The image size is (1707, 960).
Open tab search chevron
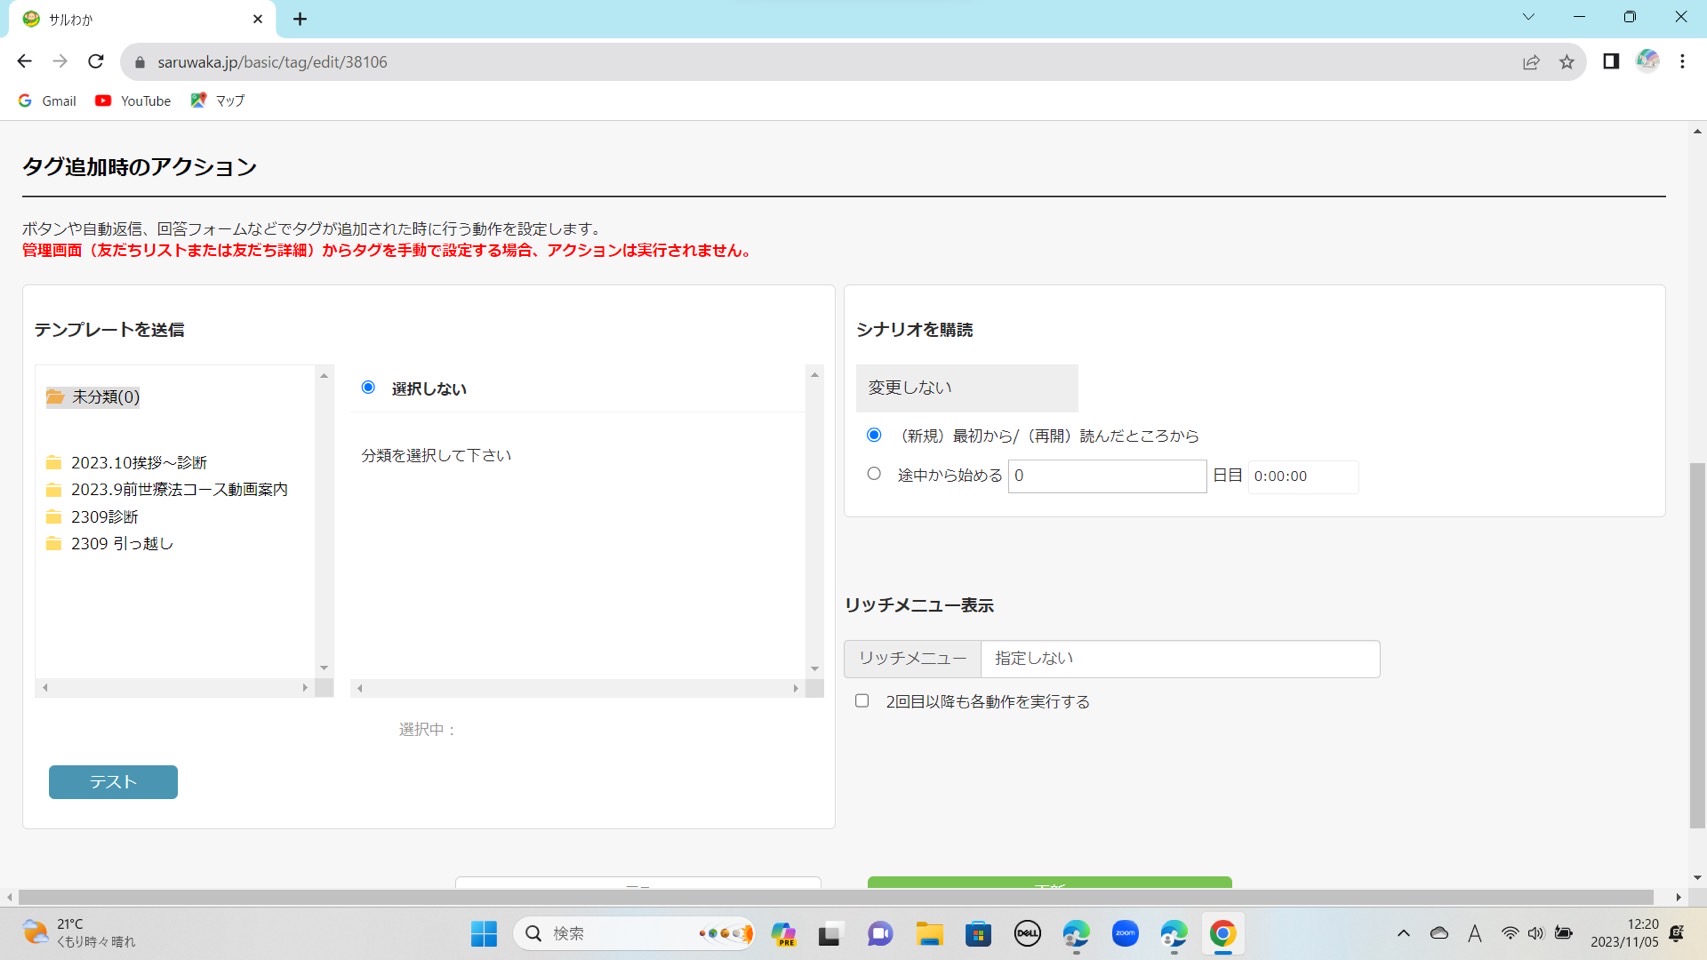1528,17
